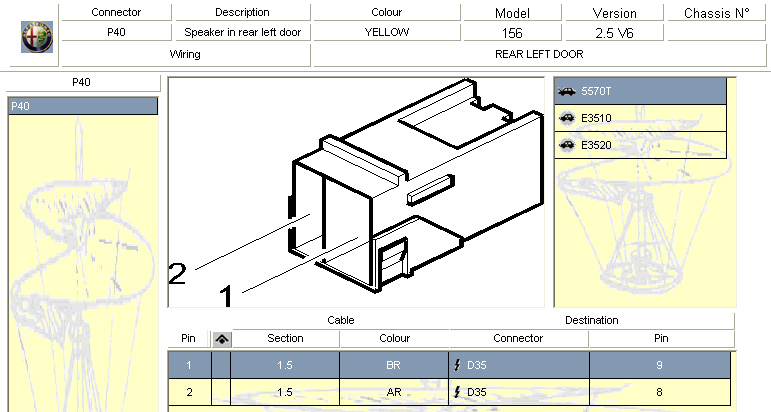Select the 5570T list entry
Screen dimensions: 771x412
point(640,91)
